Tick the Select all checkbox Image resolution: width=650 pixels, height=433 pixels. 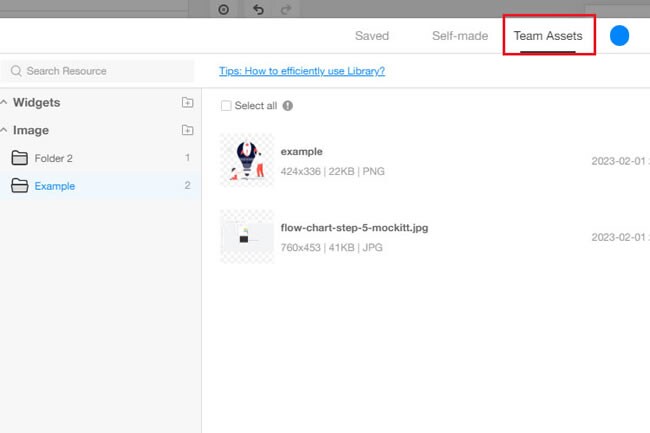pyautogui.click(x=226, y=106)
